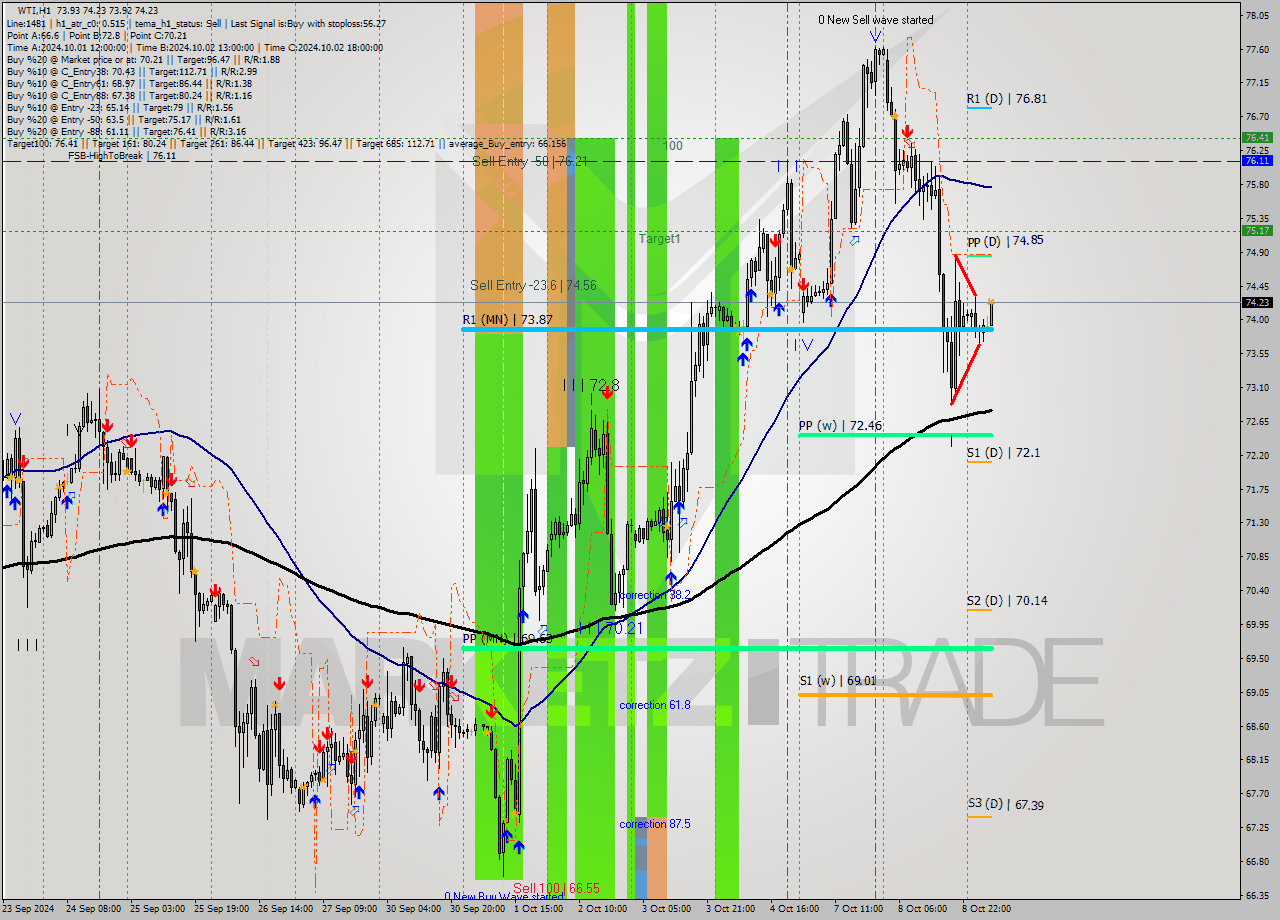Screen dimensions: 1280x920
Task: Click the '| | | 72.8' wave label
Action: pyautogui.click(x=591, y=385)
